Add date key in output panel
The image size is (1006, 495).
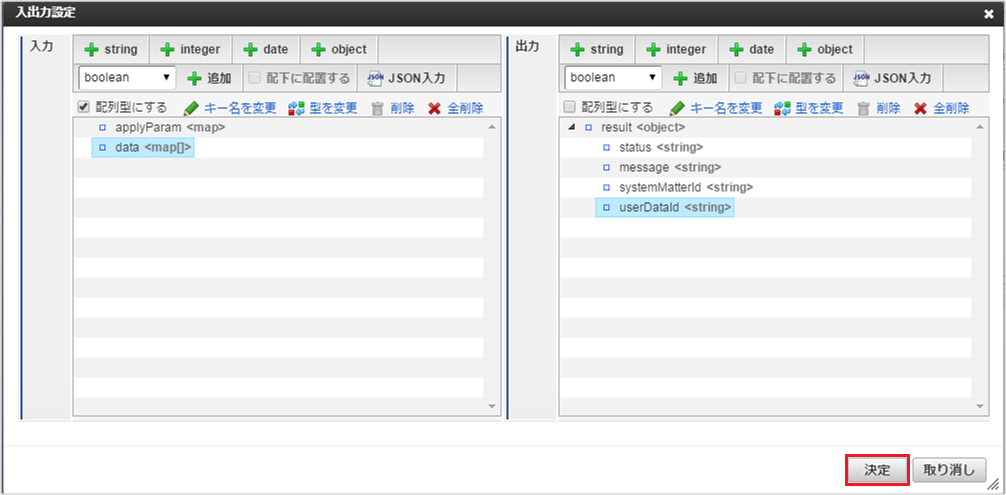751,49
